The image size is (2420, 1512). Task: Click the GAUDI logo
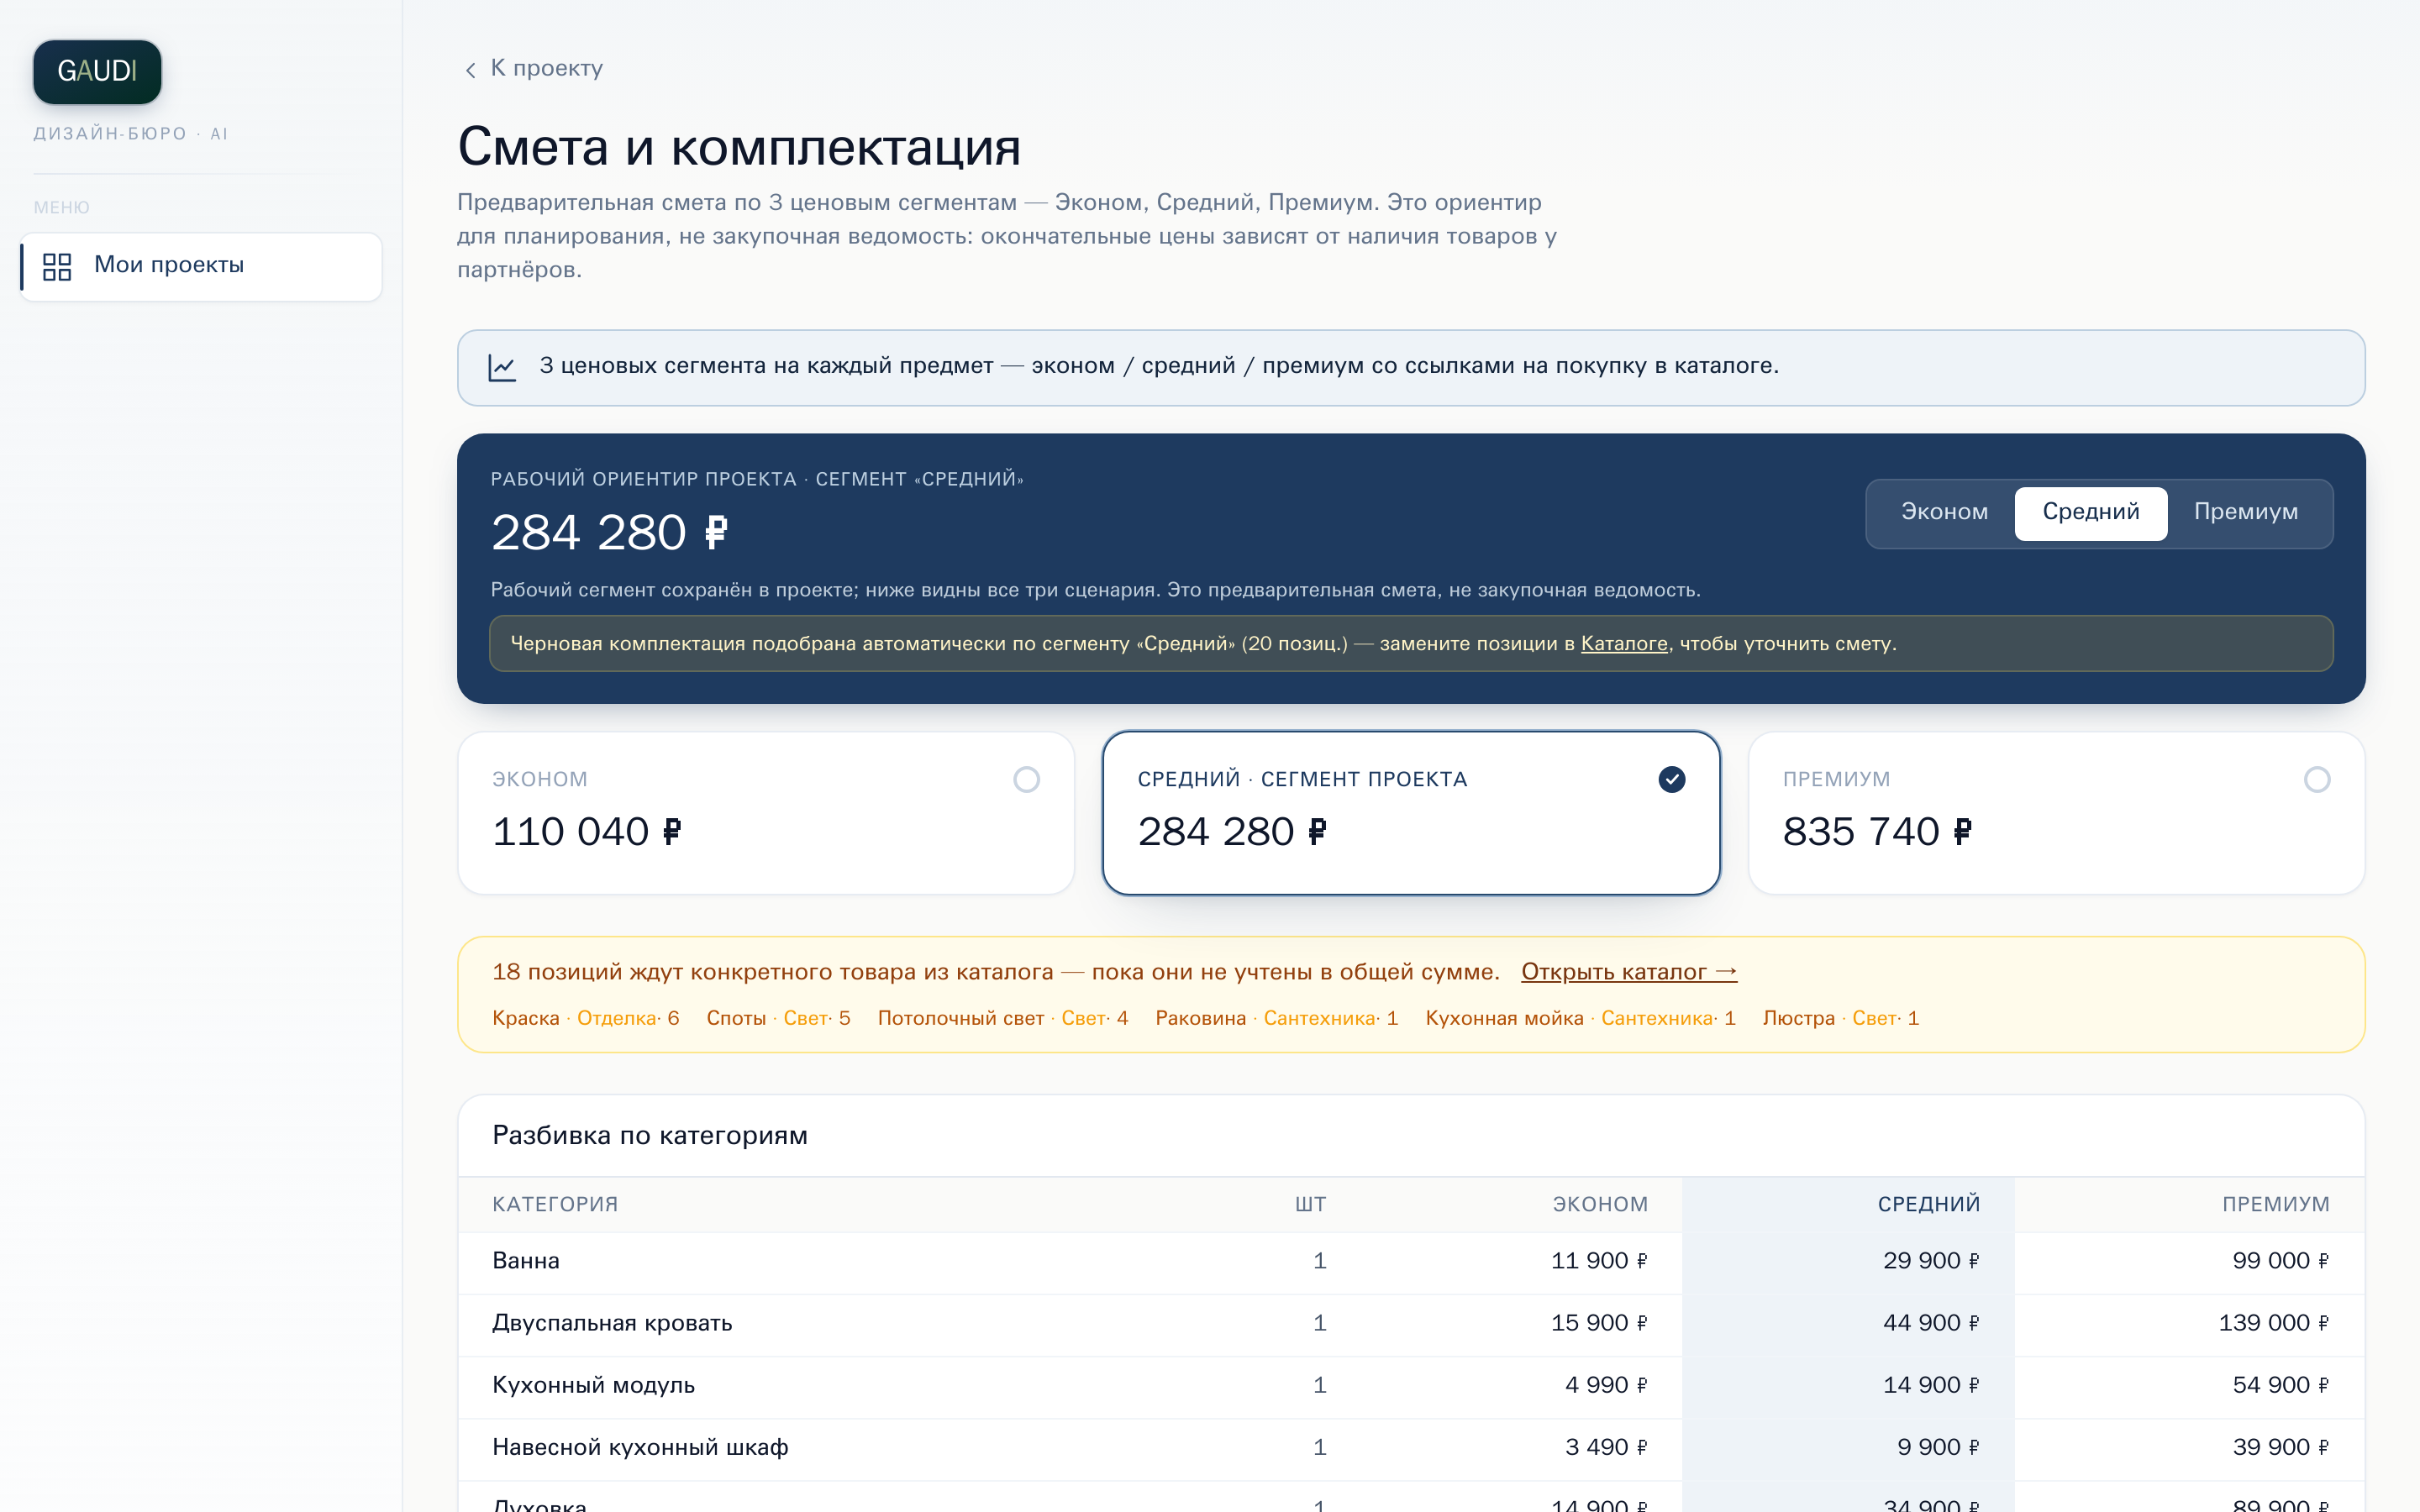97,72
